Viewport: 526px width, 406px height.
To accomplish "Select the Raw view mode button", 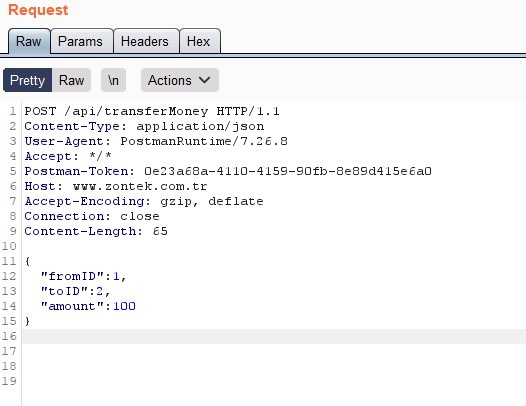I will click(x=71, y=80).
